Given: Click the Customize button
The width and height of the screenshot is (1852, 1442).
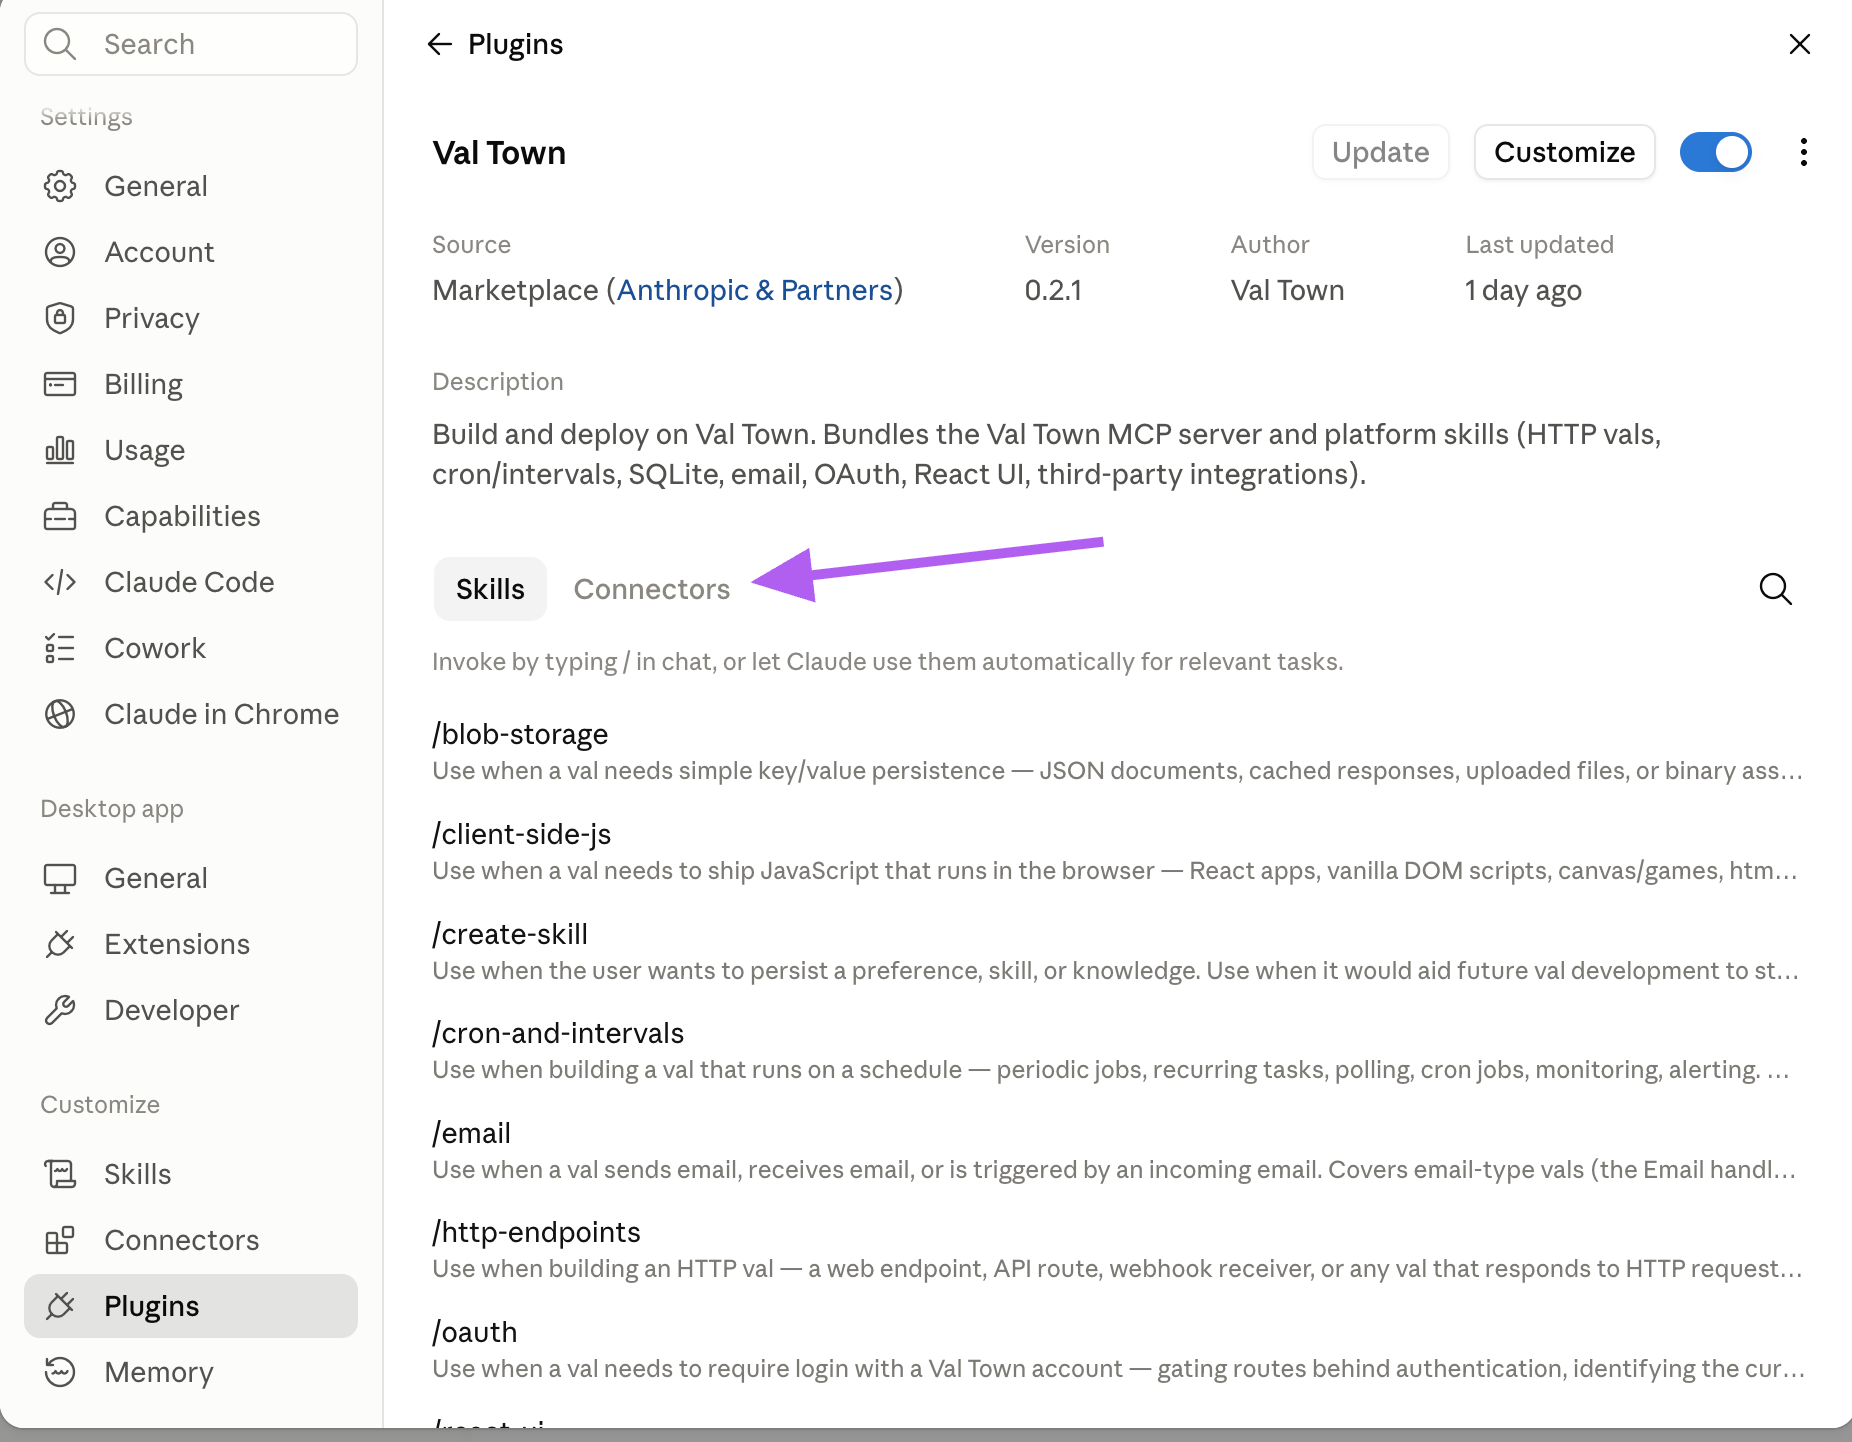Looking at the screenshot, I should 1565,152.
